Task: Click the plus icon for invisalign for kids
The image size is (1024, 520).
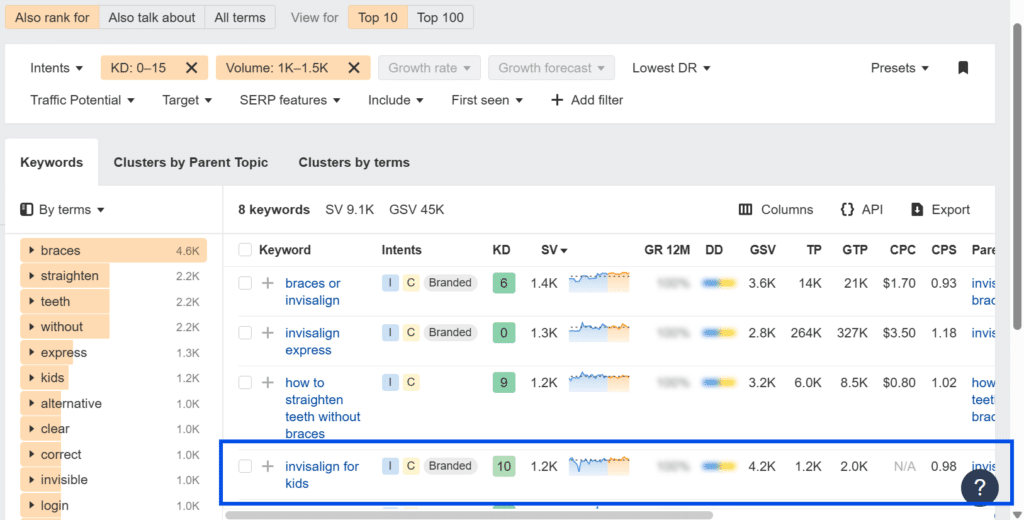Action: 268,466
